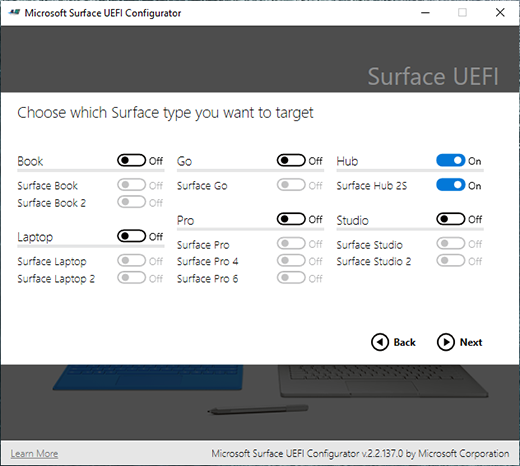Minimize the UEFI Configurator window
This screenshot has width=520, height=466.
point(425,13)
